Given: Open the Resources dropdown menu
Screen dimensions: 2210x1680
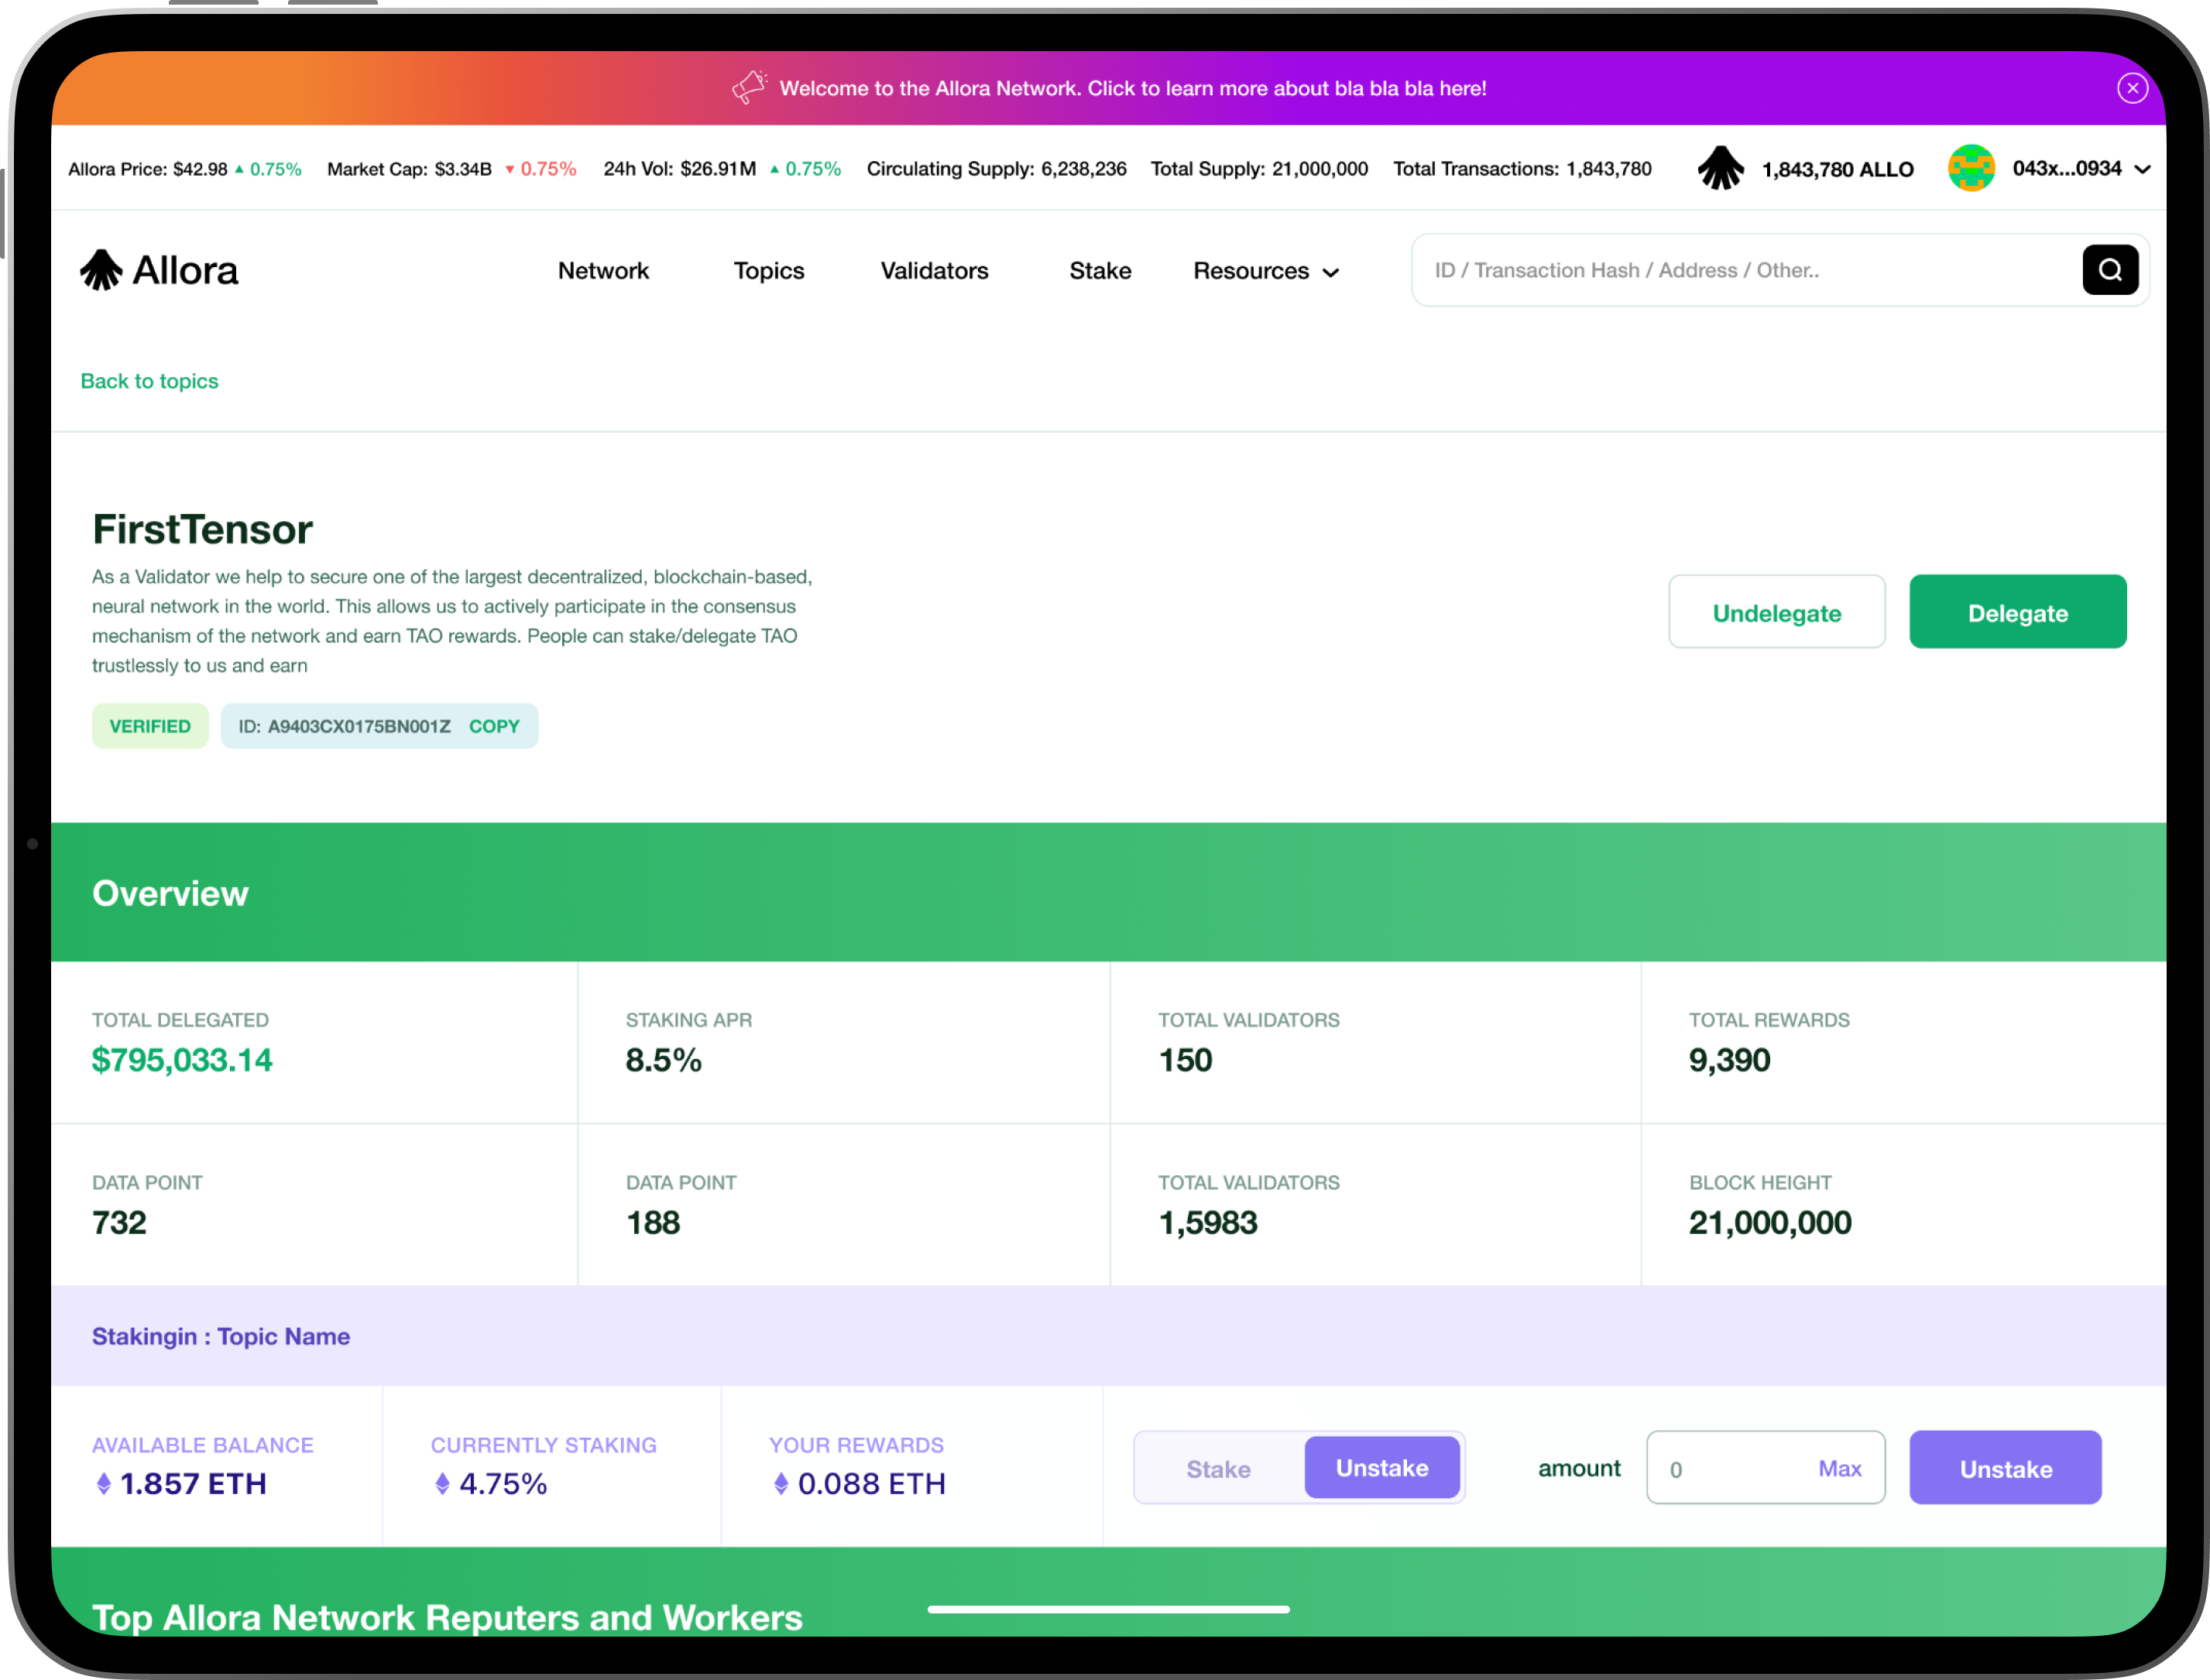Looking at the screenshot, I should click(1265, 271).
